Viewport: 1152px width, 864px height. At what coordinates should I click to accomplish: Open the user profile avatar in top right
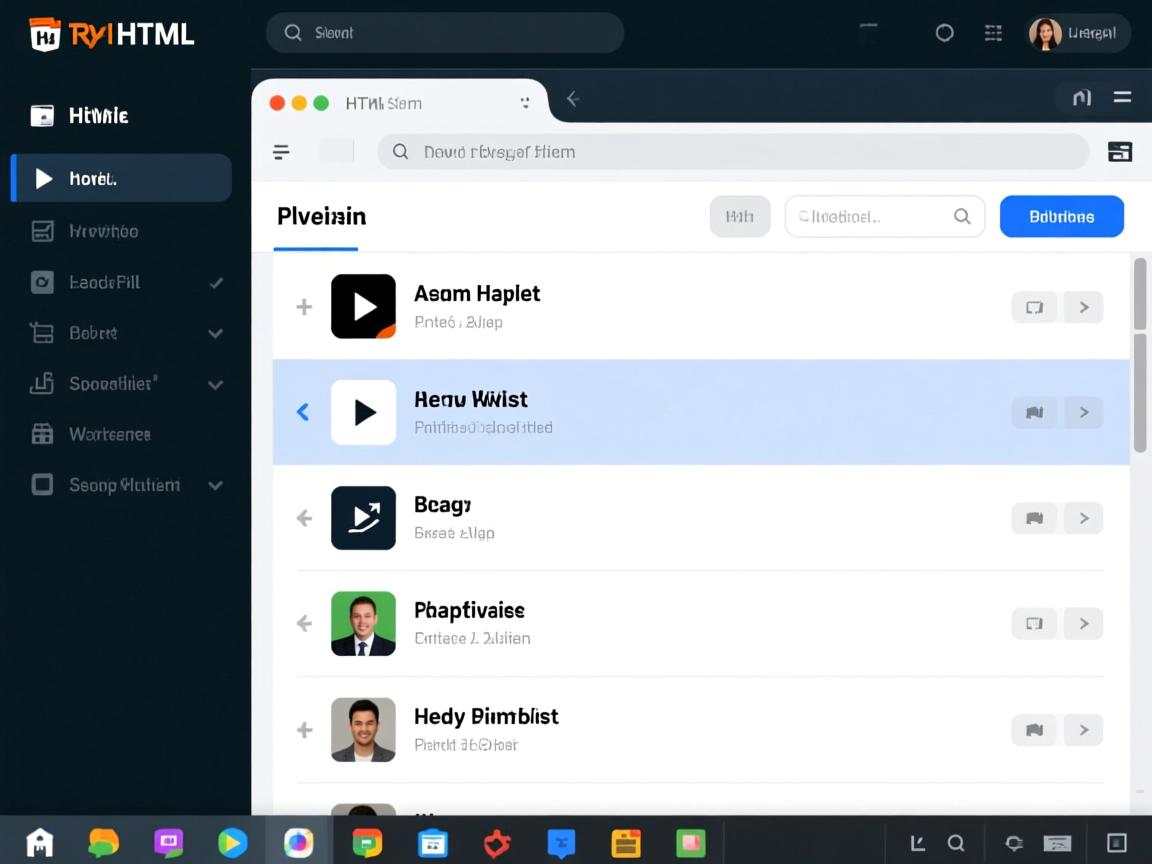(1045, 33)
